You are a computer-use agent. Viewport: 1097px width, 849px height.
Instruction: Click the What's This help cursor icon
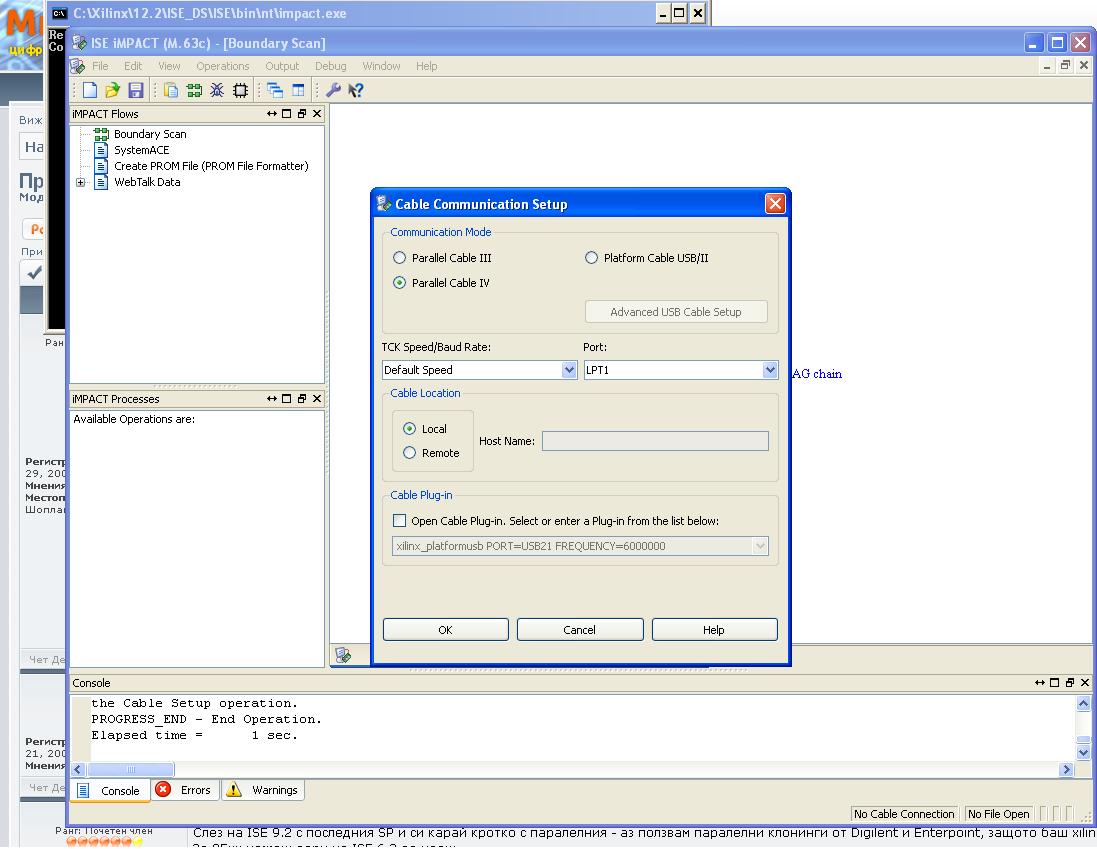pos(356,90)
